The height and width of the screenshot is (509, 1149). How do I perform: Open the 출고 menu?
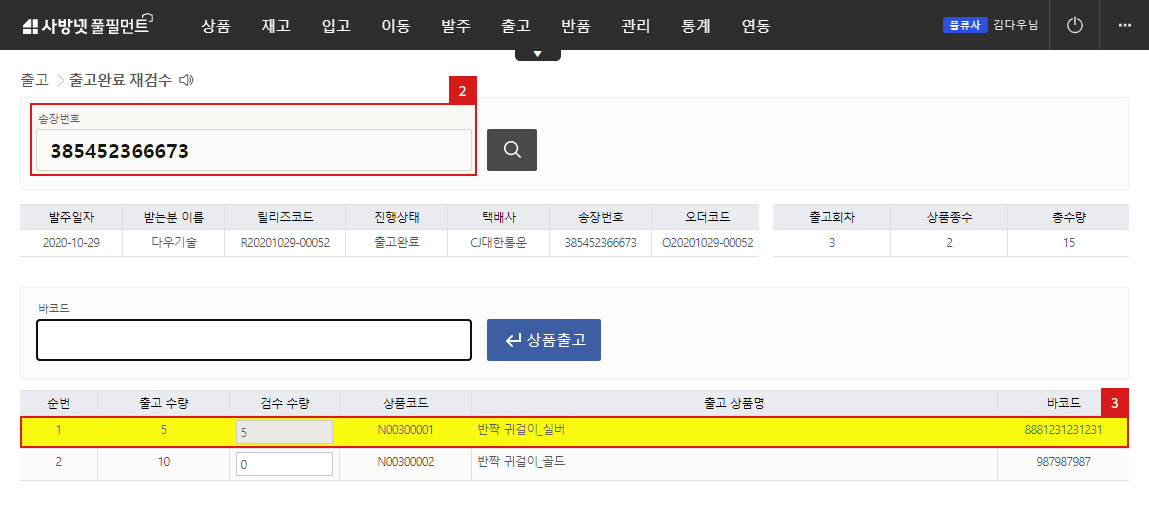click(516, 26)
